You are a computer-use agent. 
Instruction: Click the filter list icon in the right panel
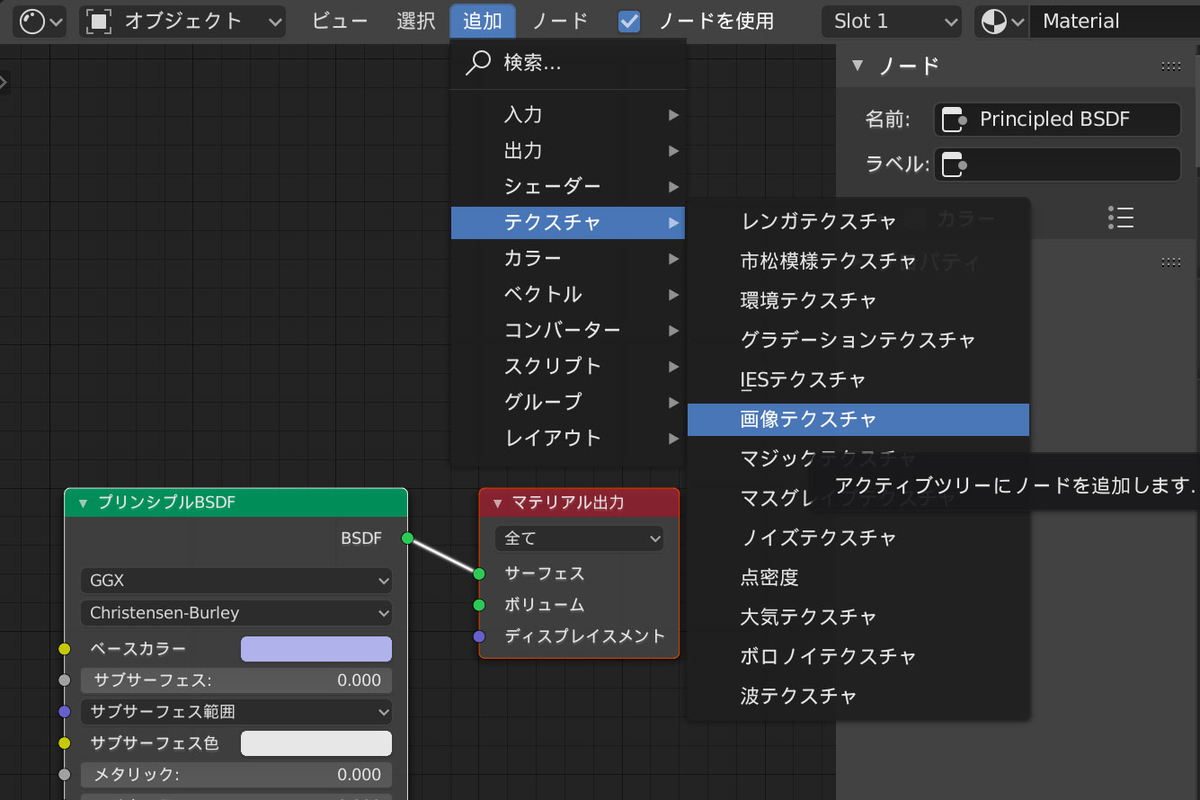pyautogui.click(x=1121, y=217)
